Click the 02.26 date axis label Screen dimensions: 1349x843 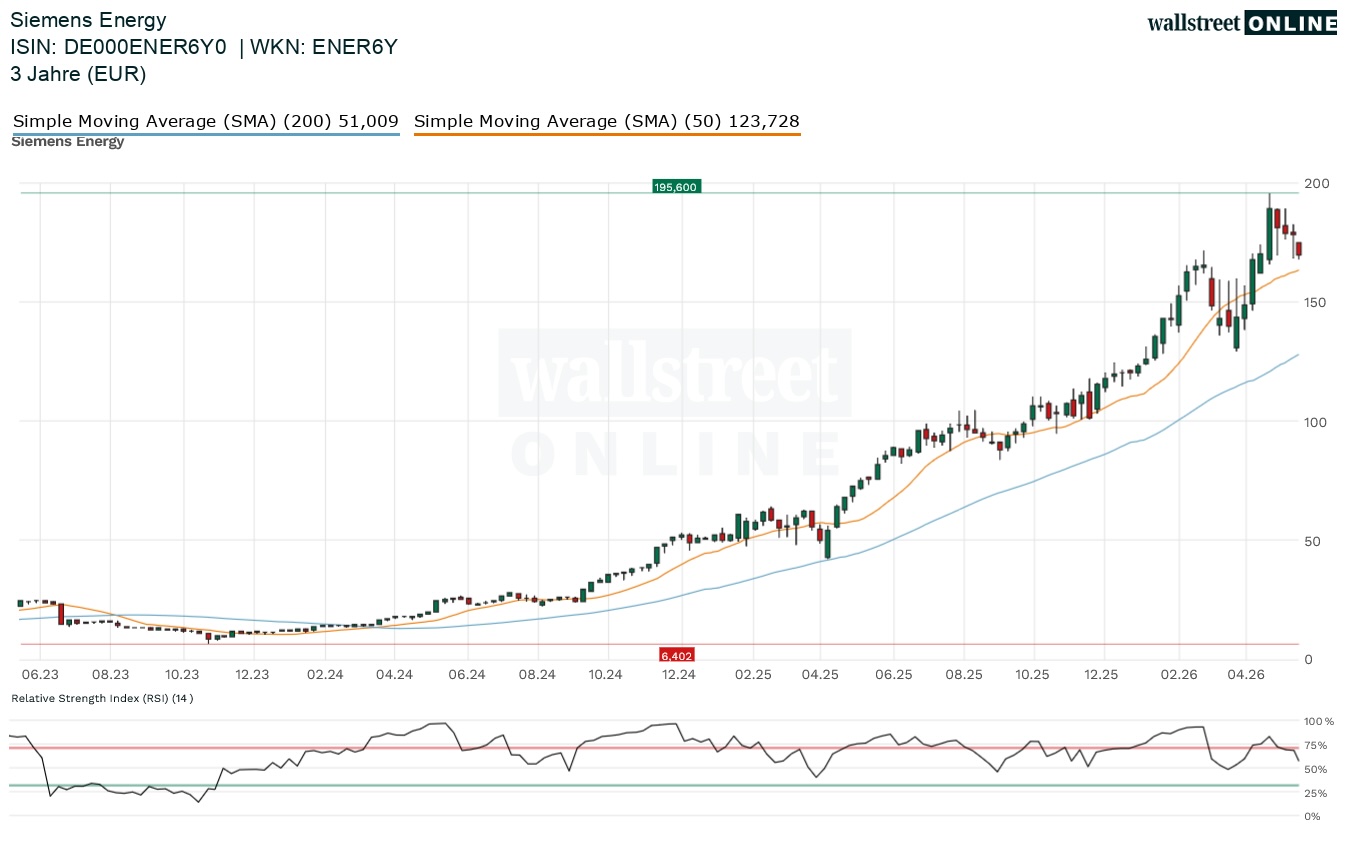[x=1178, y=675]
